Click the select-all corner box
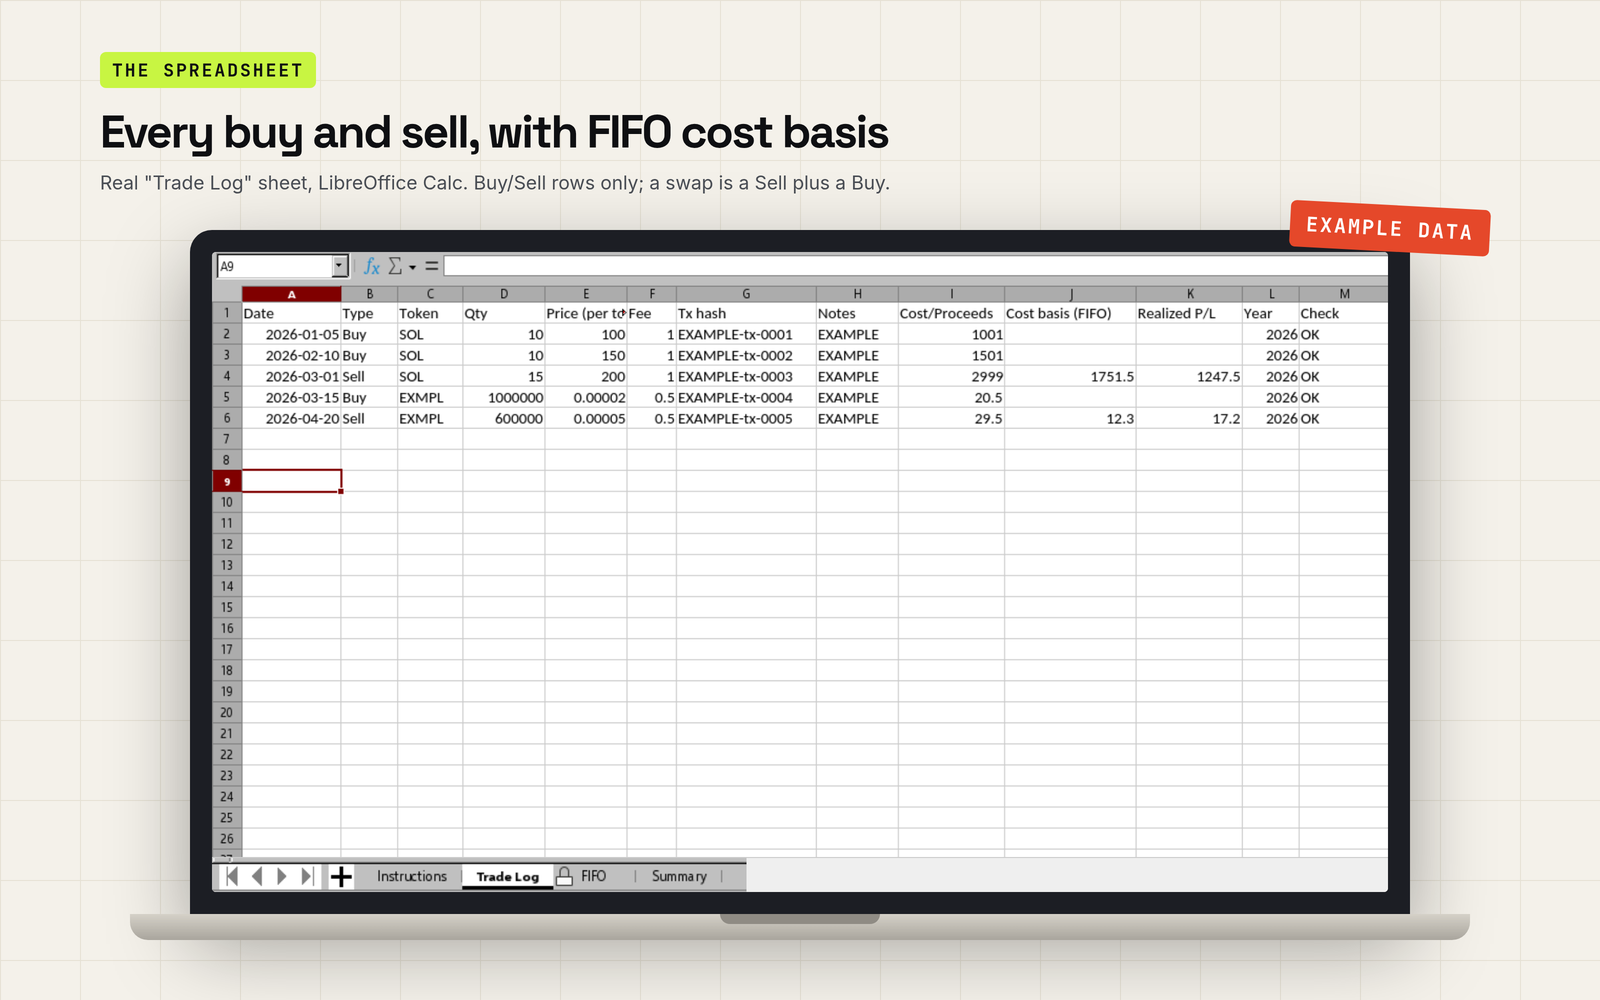The image size is (1600, 1000). pos(227,294)
